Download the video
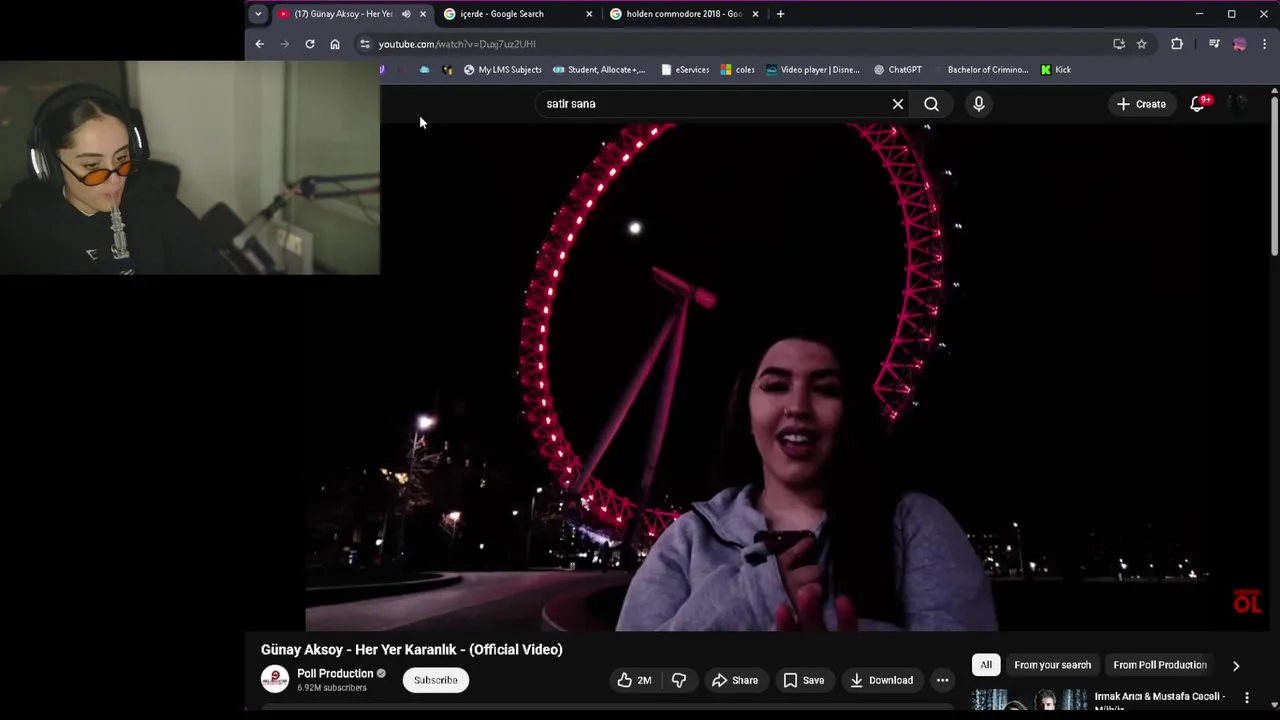The width and height of the screenshot is (1280, 720). tap(881, 680)
